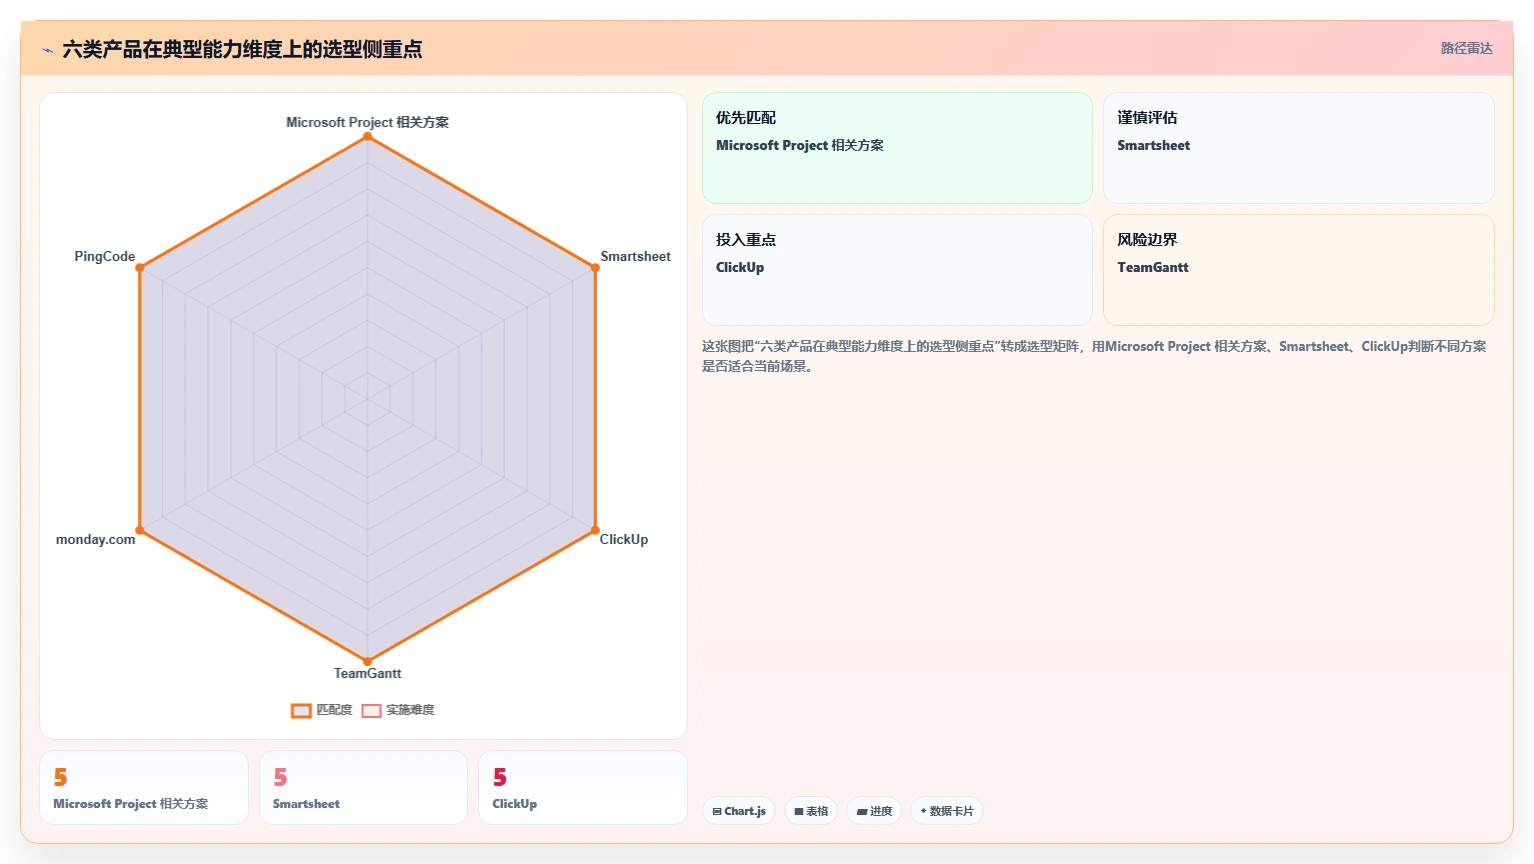This screenshot has height=864, width=1534.
Task: Click the PingCode axis label
Action: coord(105,256)
